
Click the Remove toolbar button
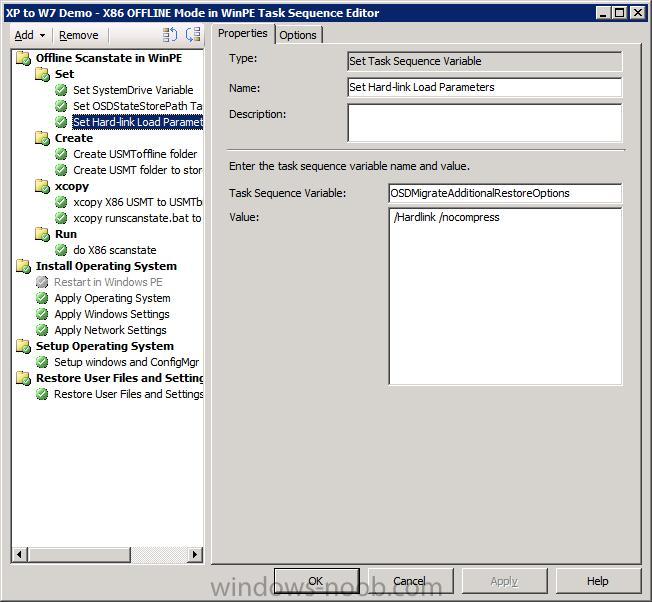79,35
